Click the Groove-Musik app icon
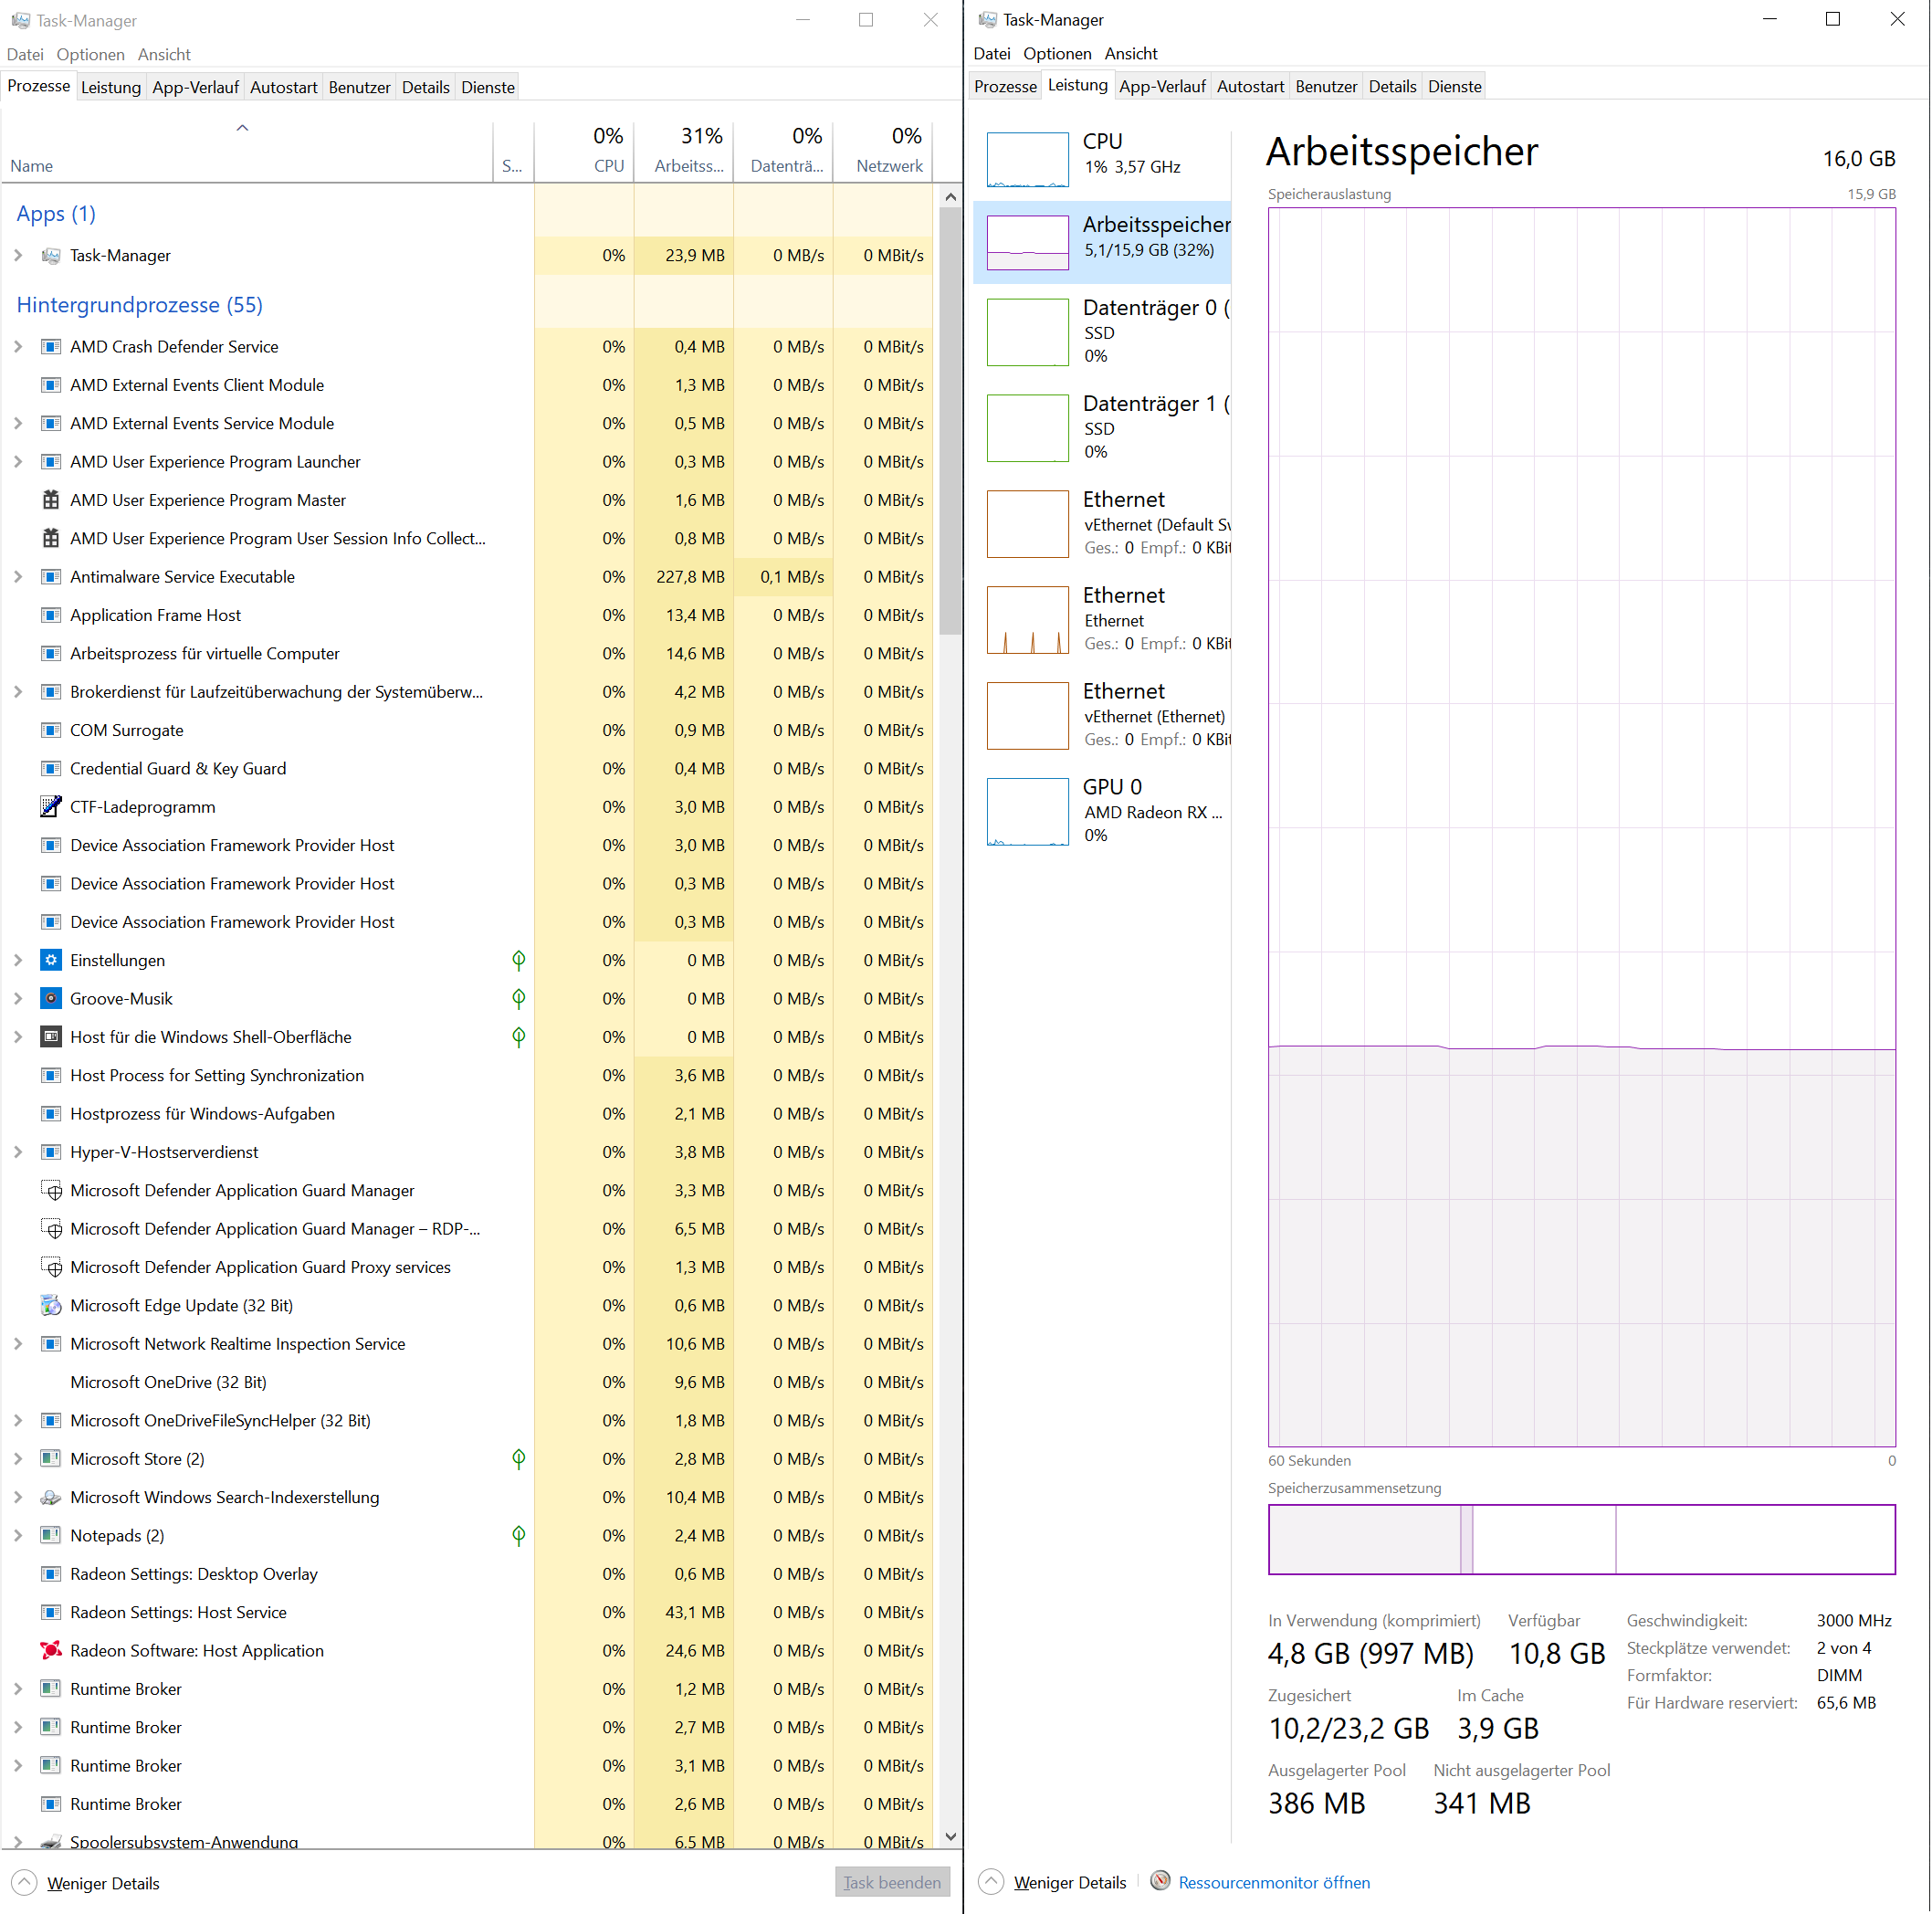 [x=50, y=998]
